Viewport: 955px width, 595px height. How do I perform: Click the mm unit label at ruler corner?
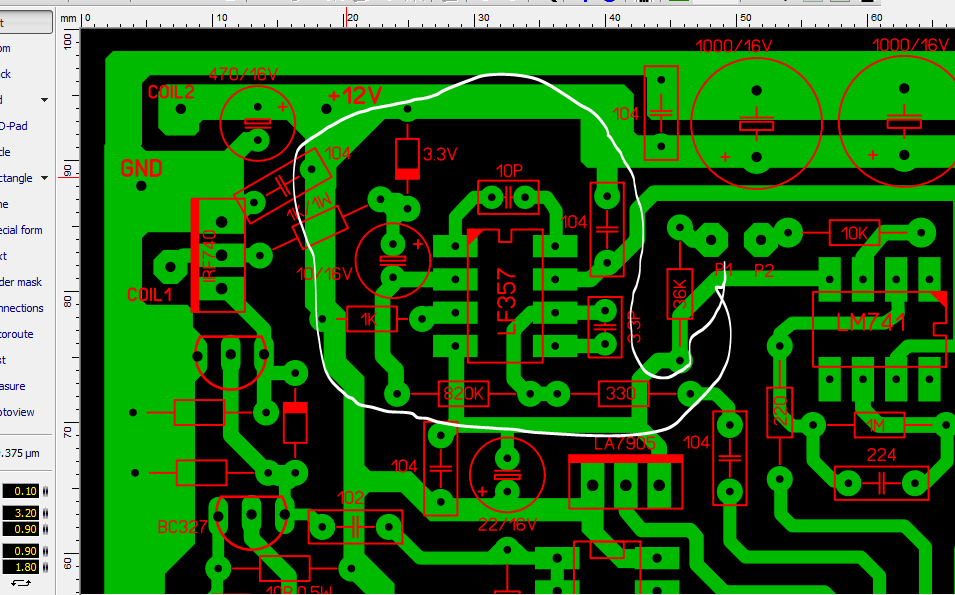click(x=68, y=18)
